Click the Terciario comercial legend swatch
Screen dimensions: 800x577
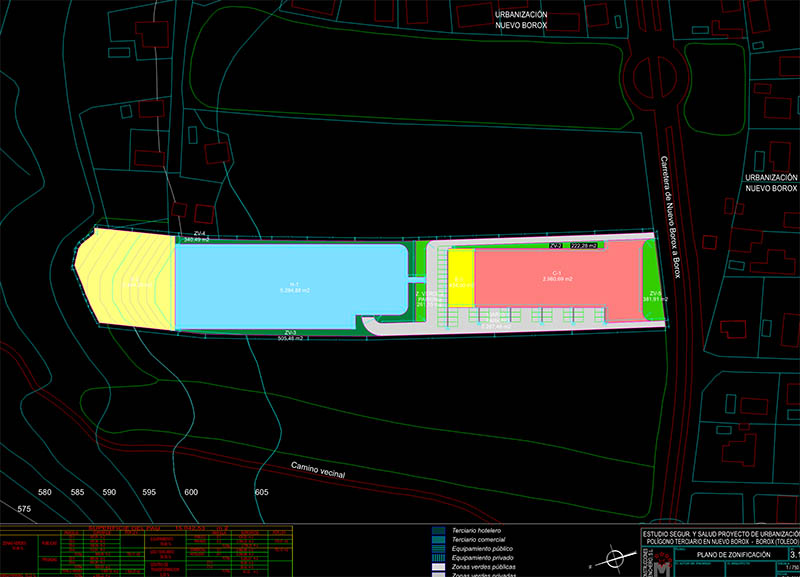point(438,540)
